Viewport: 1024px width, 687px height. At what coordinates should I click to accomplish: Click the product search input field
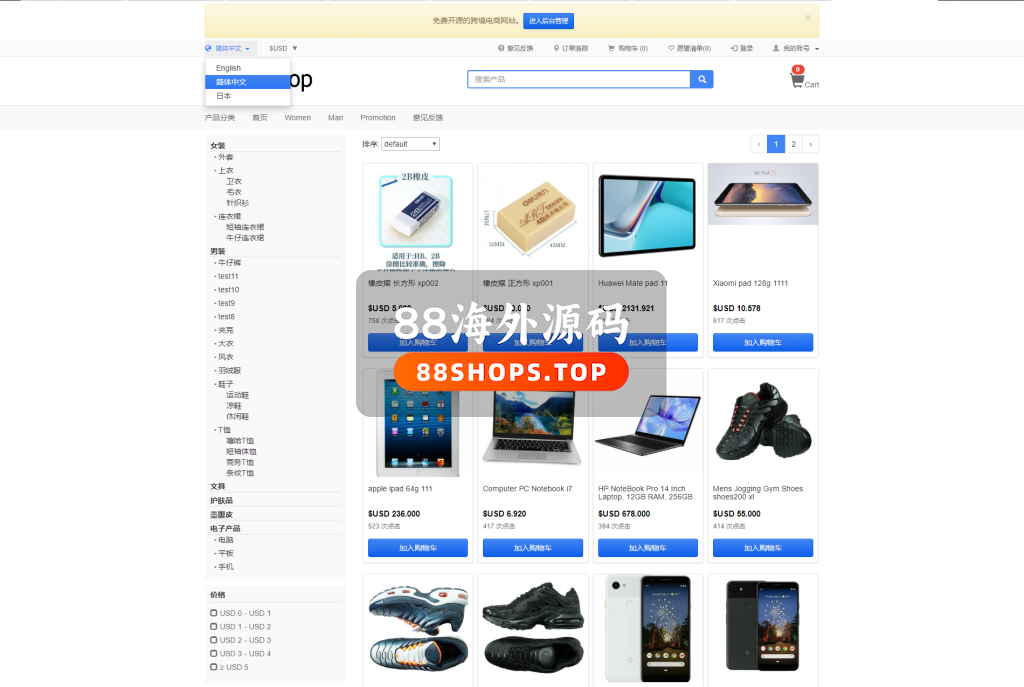point(579,79)
